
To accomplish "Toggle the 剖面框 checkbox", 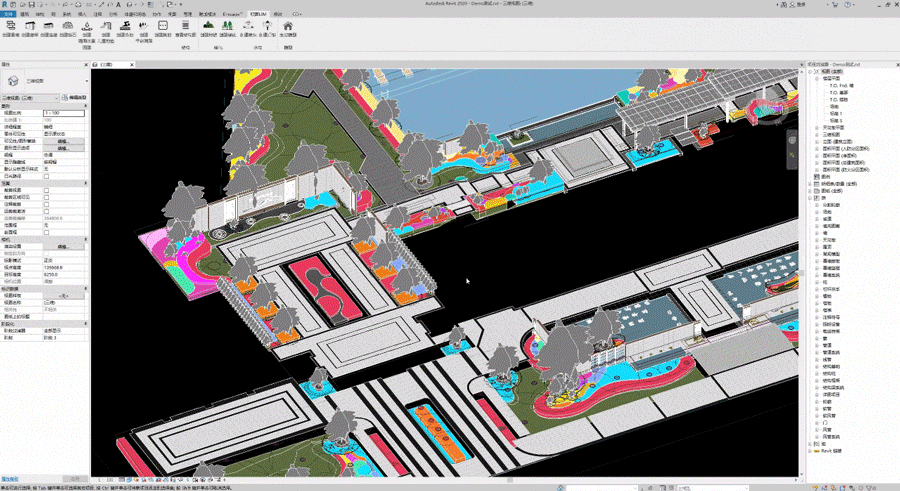I will point(46,232).
